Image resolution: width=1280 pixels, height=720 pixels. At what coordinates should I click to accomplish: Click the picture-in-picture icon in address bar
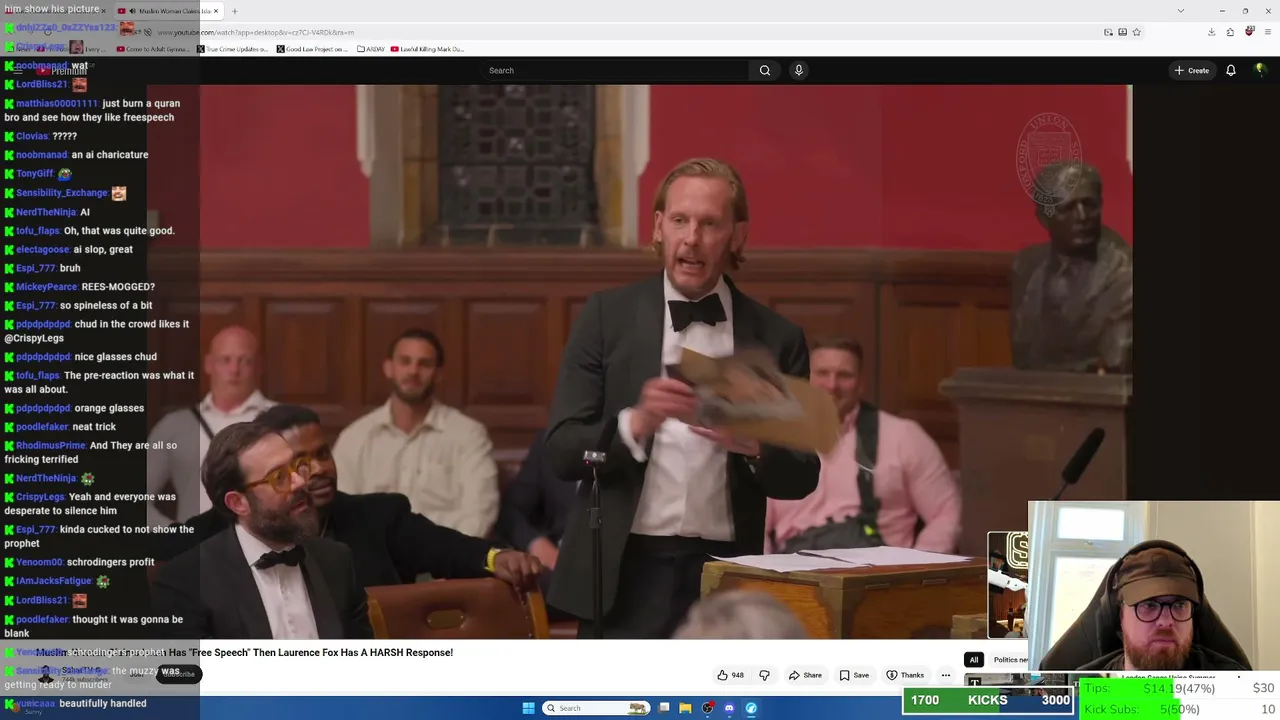point(1108,32)
